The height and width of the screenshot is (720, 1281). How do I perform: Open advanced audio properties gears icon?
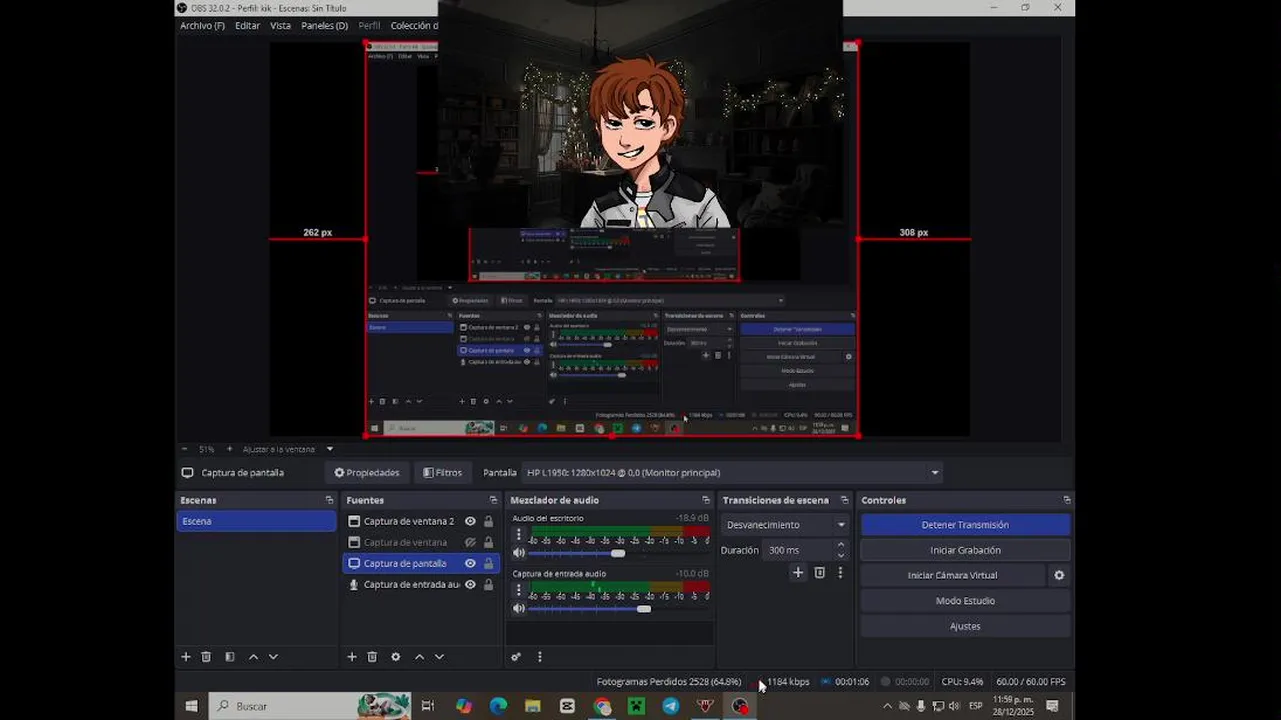coord(516,657)
